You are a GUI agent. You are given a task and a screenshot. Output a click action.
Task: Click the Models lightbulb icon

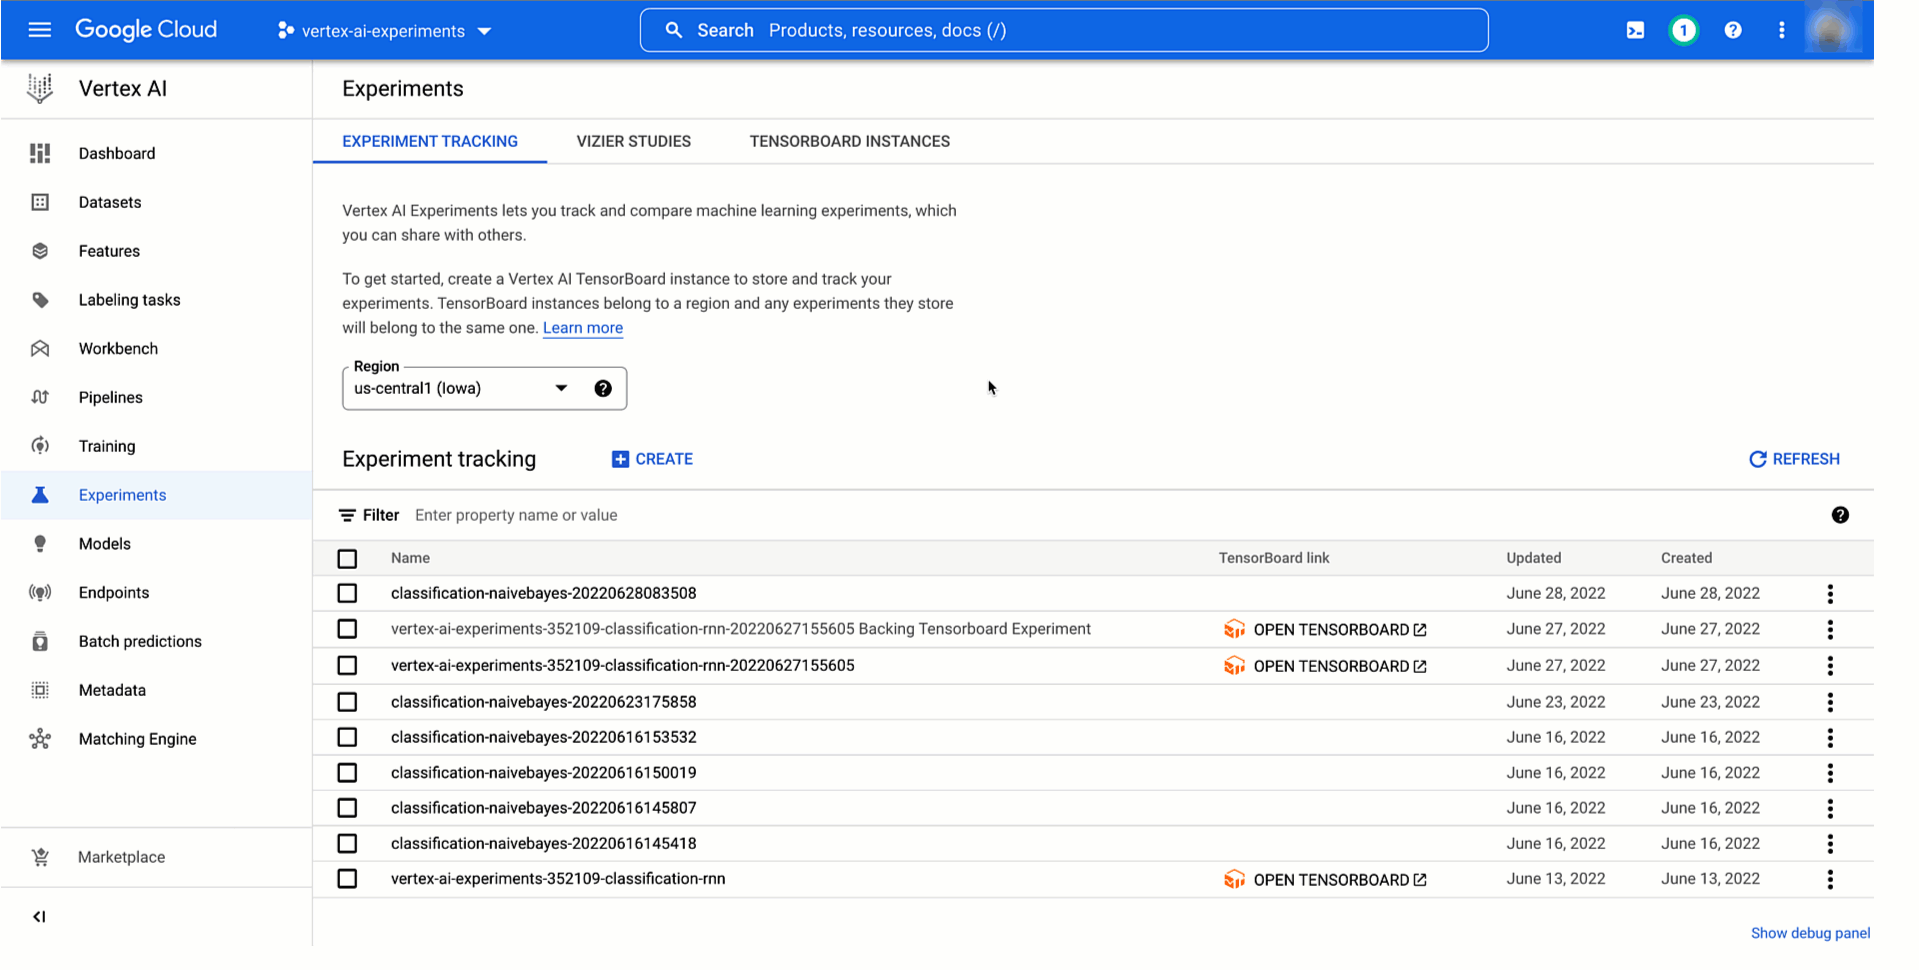tap(40, 544)
